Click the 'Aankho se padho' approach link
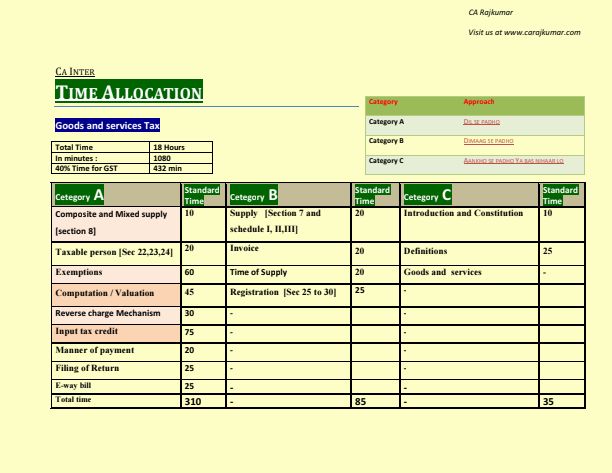 (513, 161)
